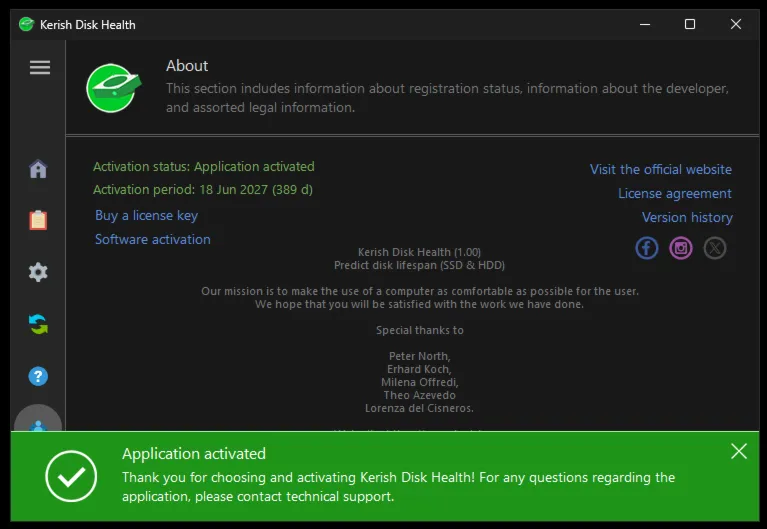Open the settings gear icon

tap(38, 272)
